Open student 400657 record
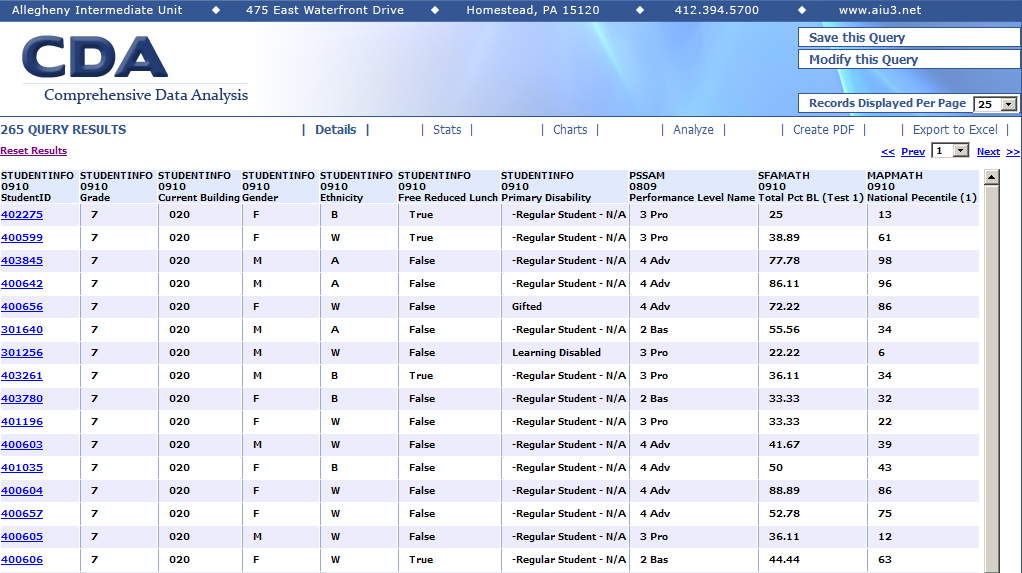1022x573 pixels. tap(22, 514)
